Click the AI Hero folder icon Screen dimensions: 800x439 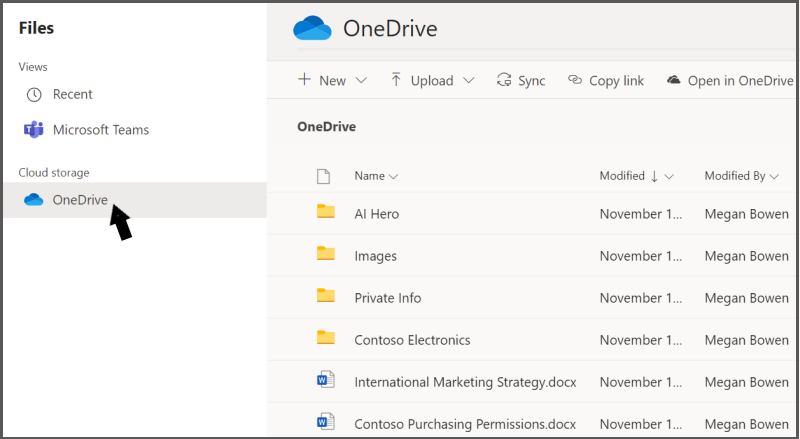coord(326,211)
